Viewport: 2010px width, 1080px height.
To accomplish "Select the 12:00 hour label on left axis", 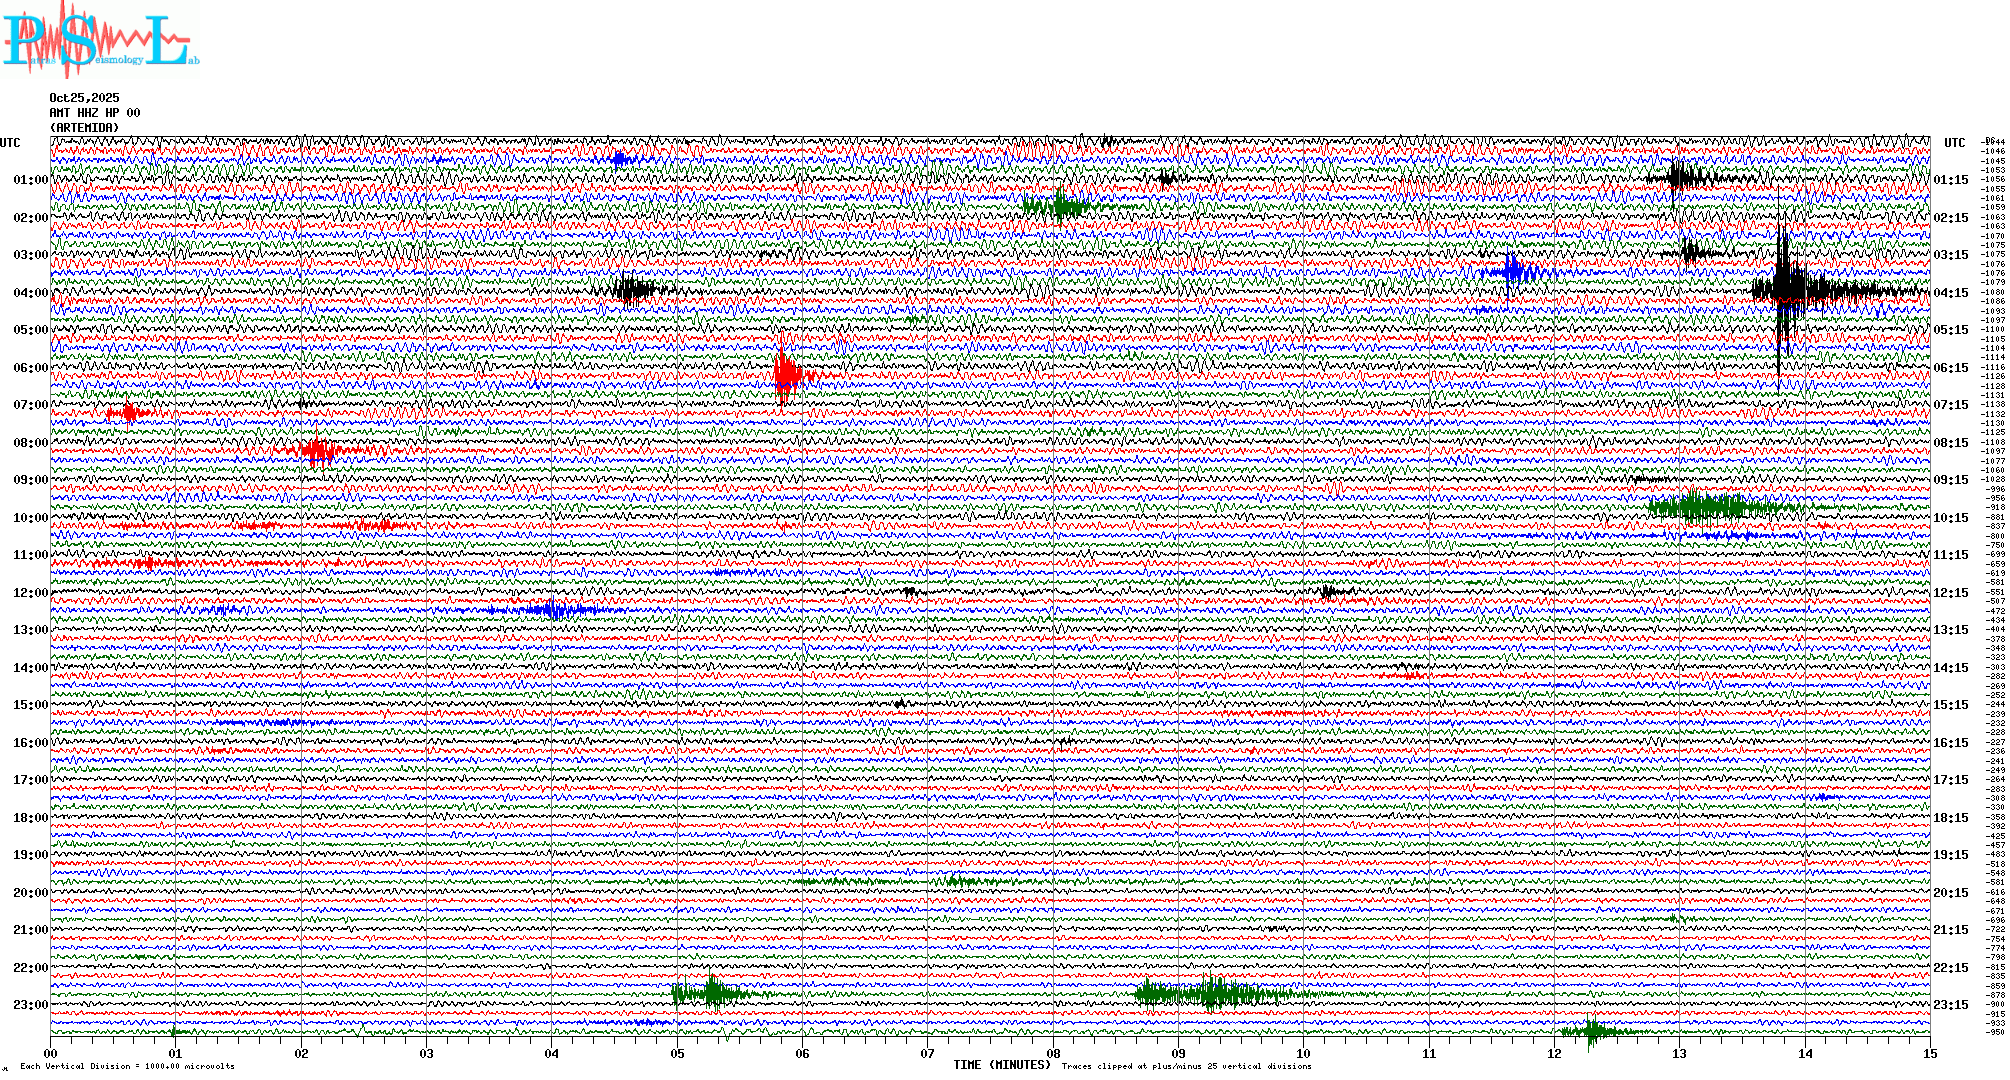I will click(x=30, y=593).
